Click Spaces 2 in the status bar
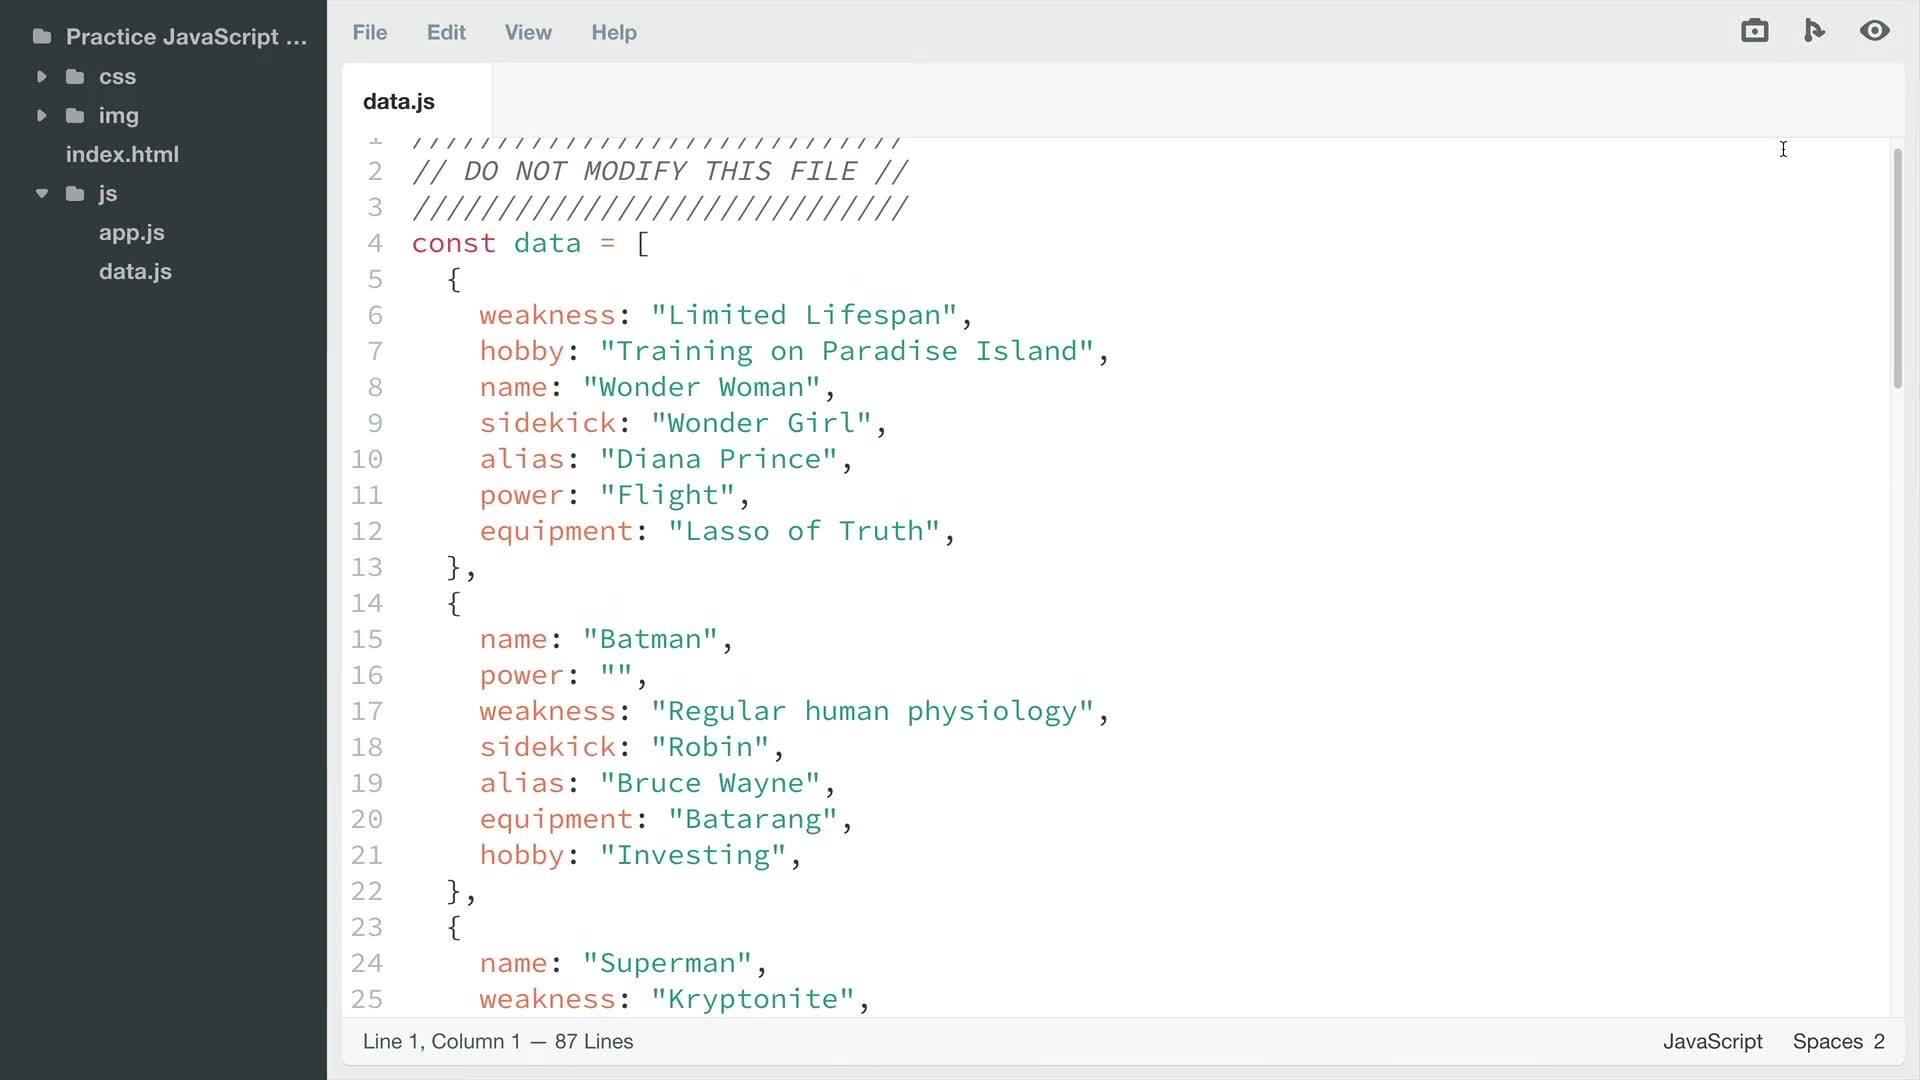 [x=1839, y=1041]
